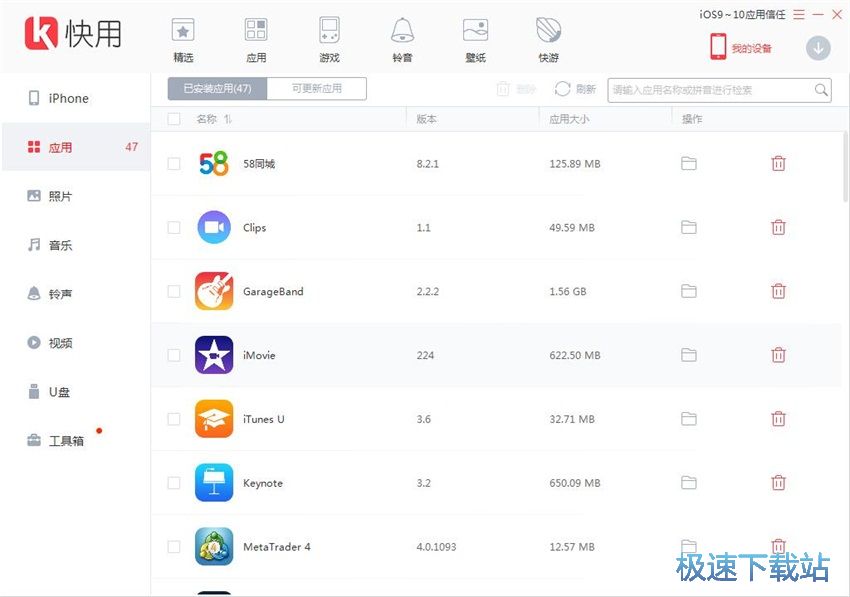The height and width of the screenshot is (597, 850).
Task: Sort by 名称 name column arrow
Action: click(x=228, y=119)
